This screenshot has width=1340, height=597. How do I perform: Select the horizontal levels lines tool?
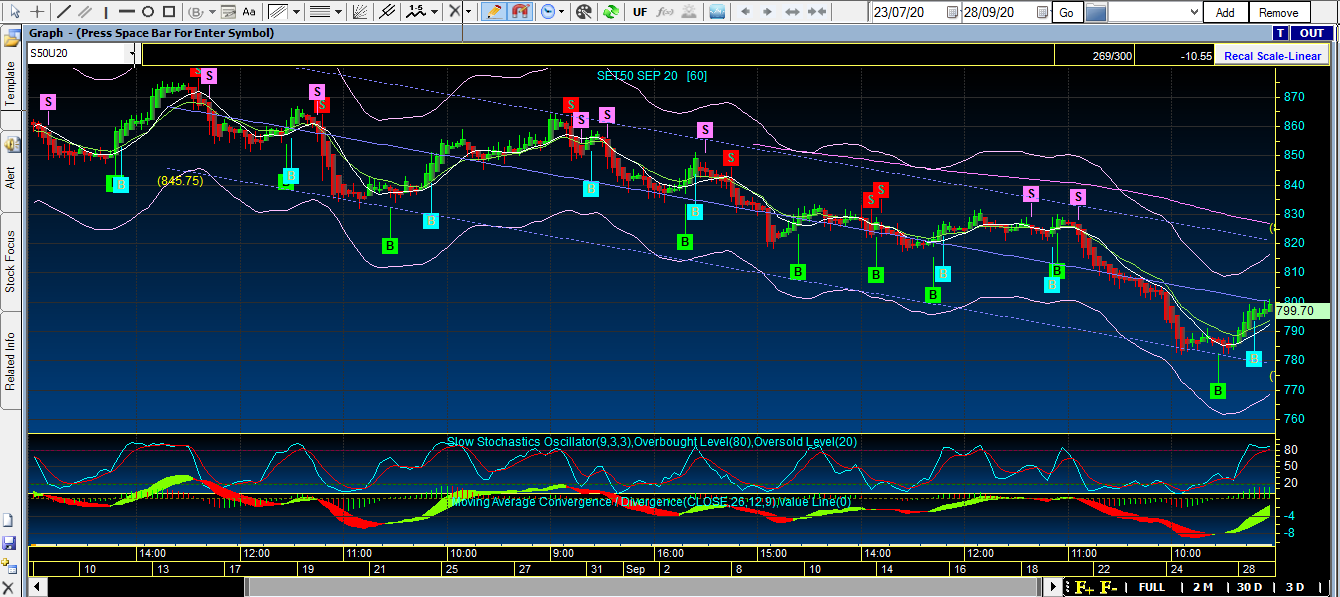click(320, 12)
